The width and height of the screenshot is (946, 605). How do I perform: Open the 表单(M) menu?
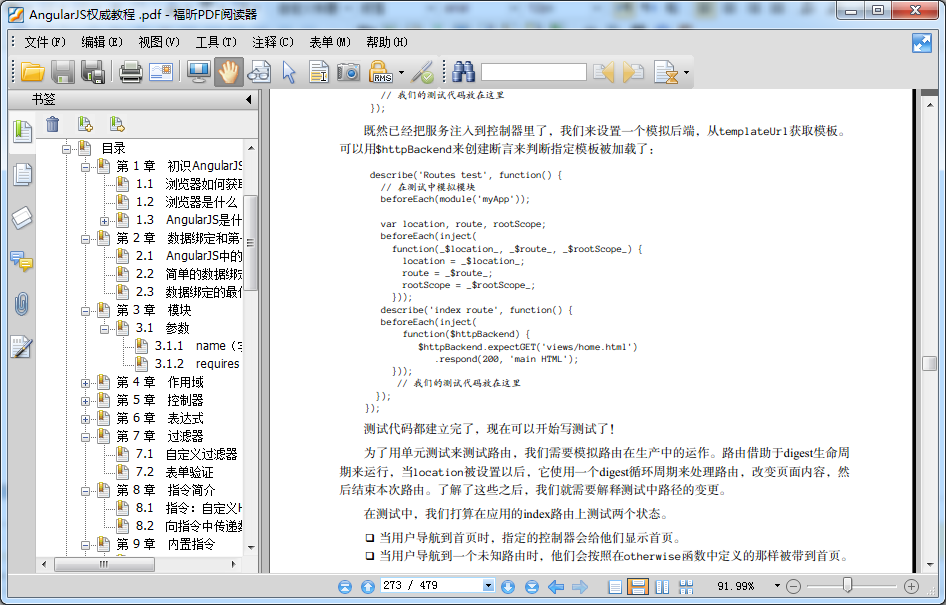coord(330,42)
